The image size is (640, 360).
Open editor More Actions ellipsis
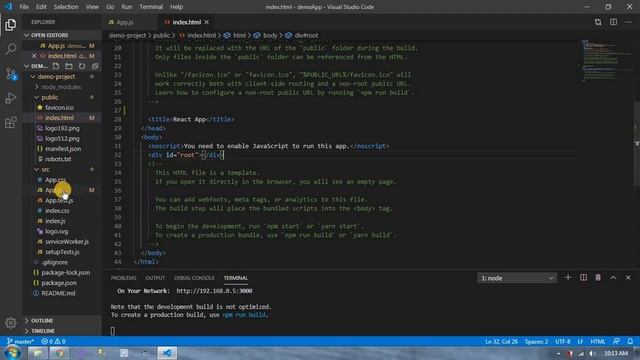pyautogui.click(x=628, y=22)
